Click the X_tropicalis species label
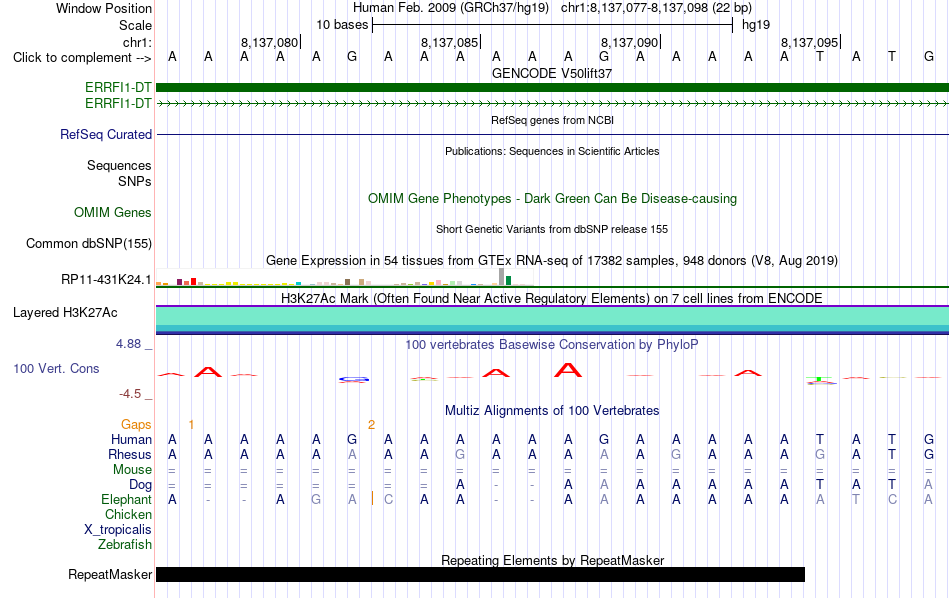 (x=118, y=530)
